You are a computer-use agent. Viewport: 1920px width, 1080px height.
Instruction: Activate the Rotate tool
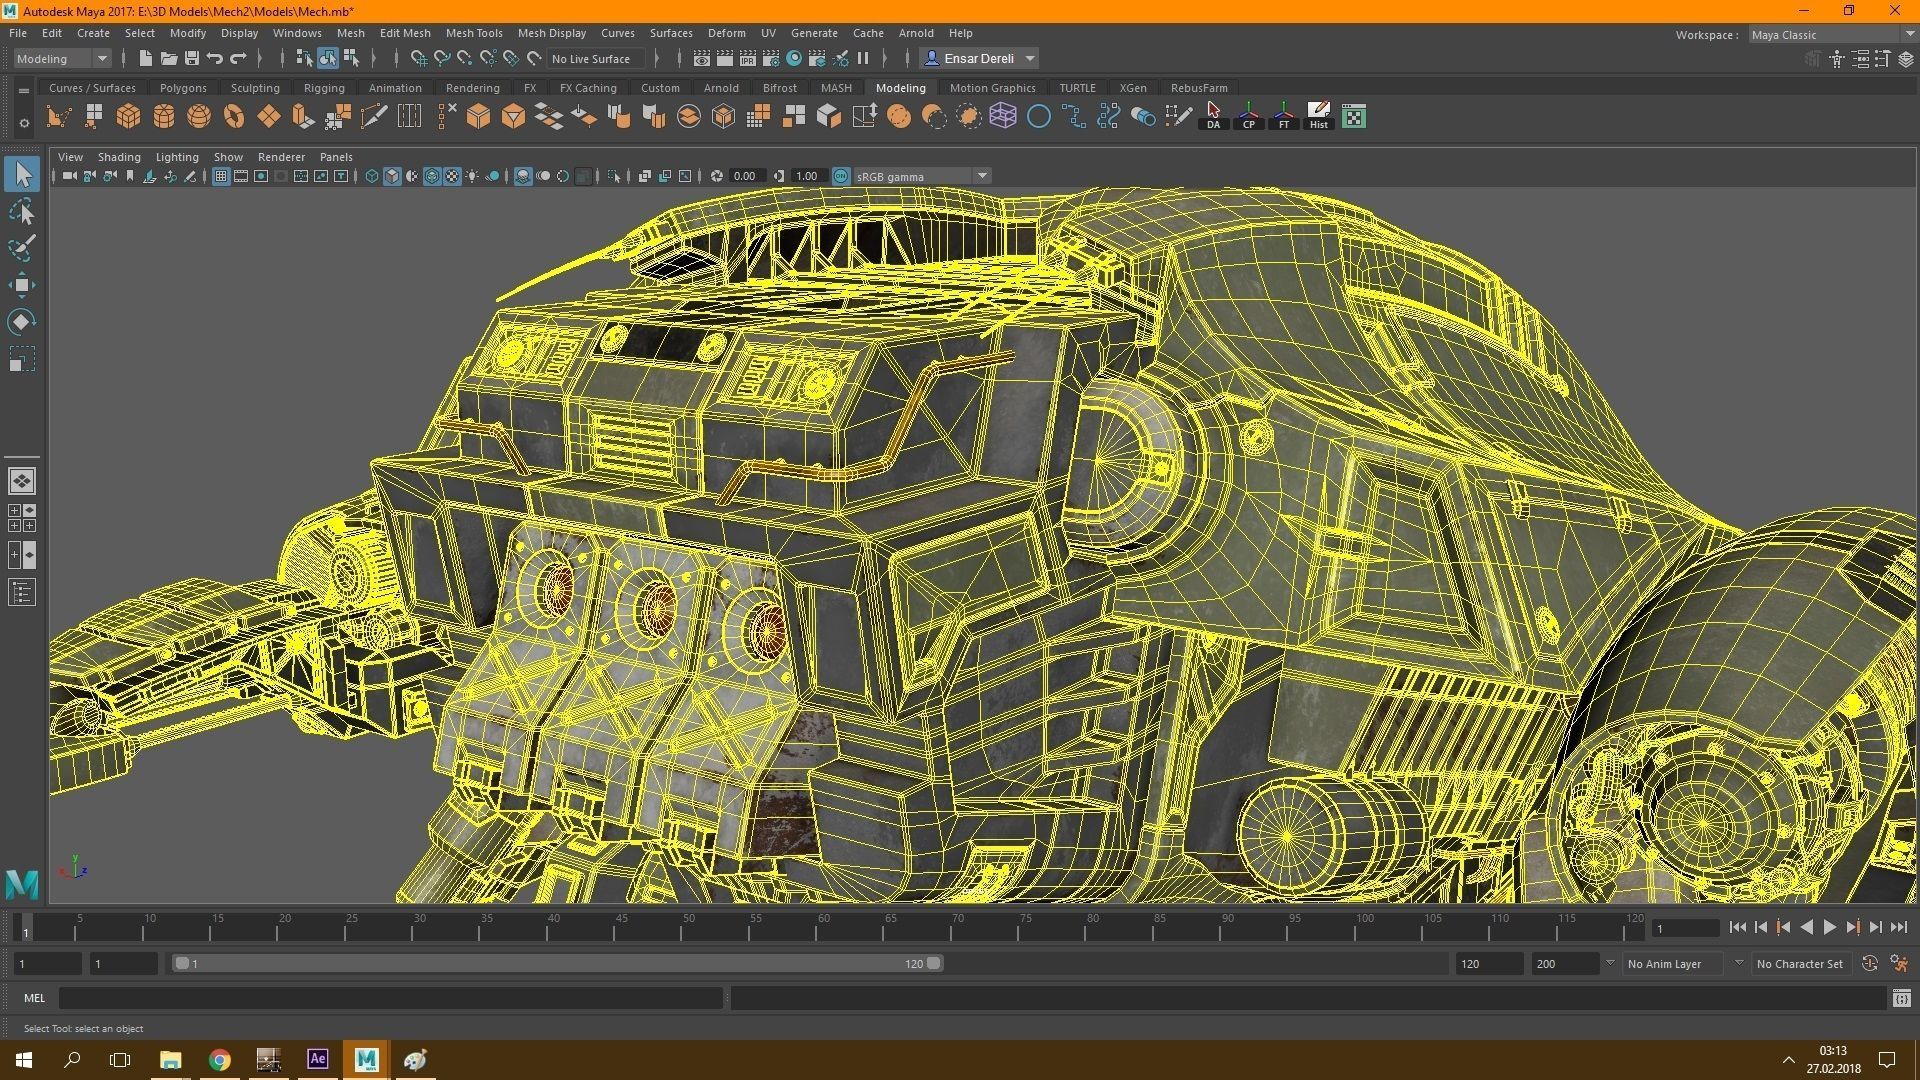[x=22, y=322]
